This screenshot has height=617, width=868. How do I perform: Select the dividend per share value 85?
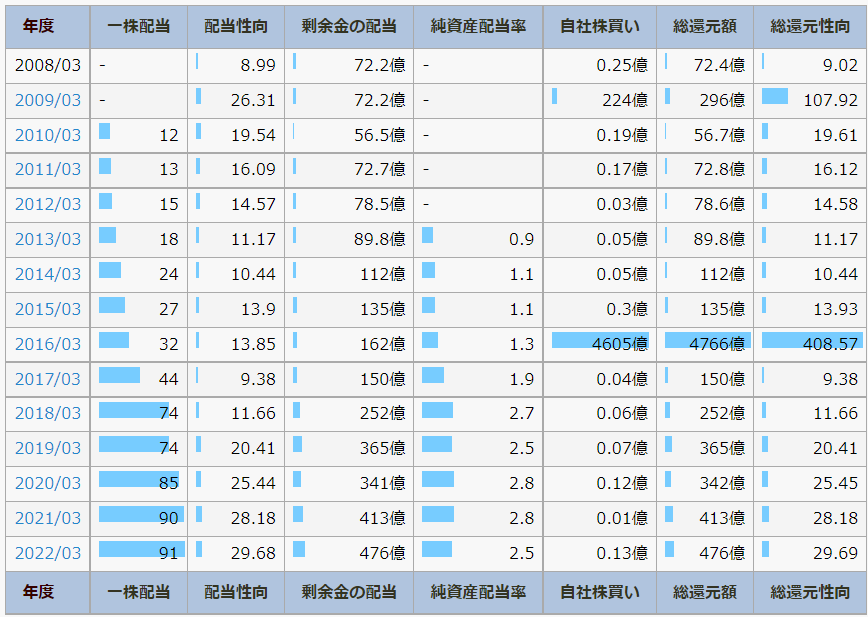click(x=168, y=483)
